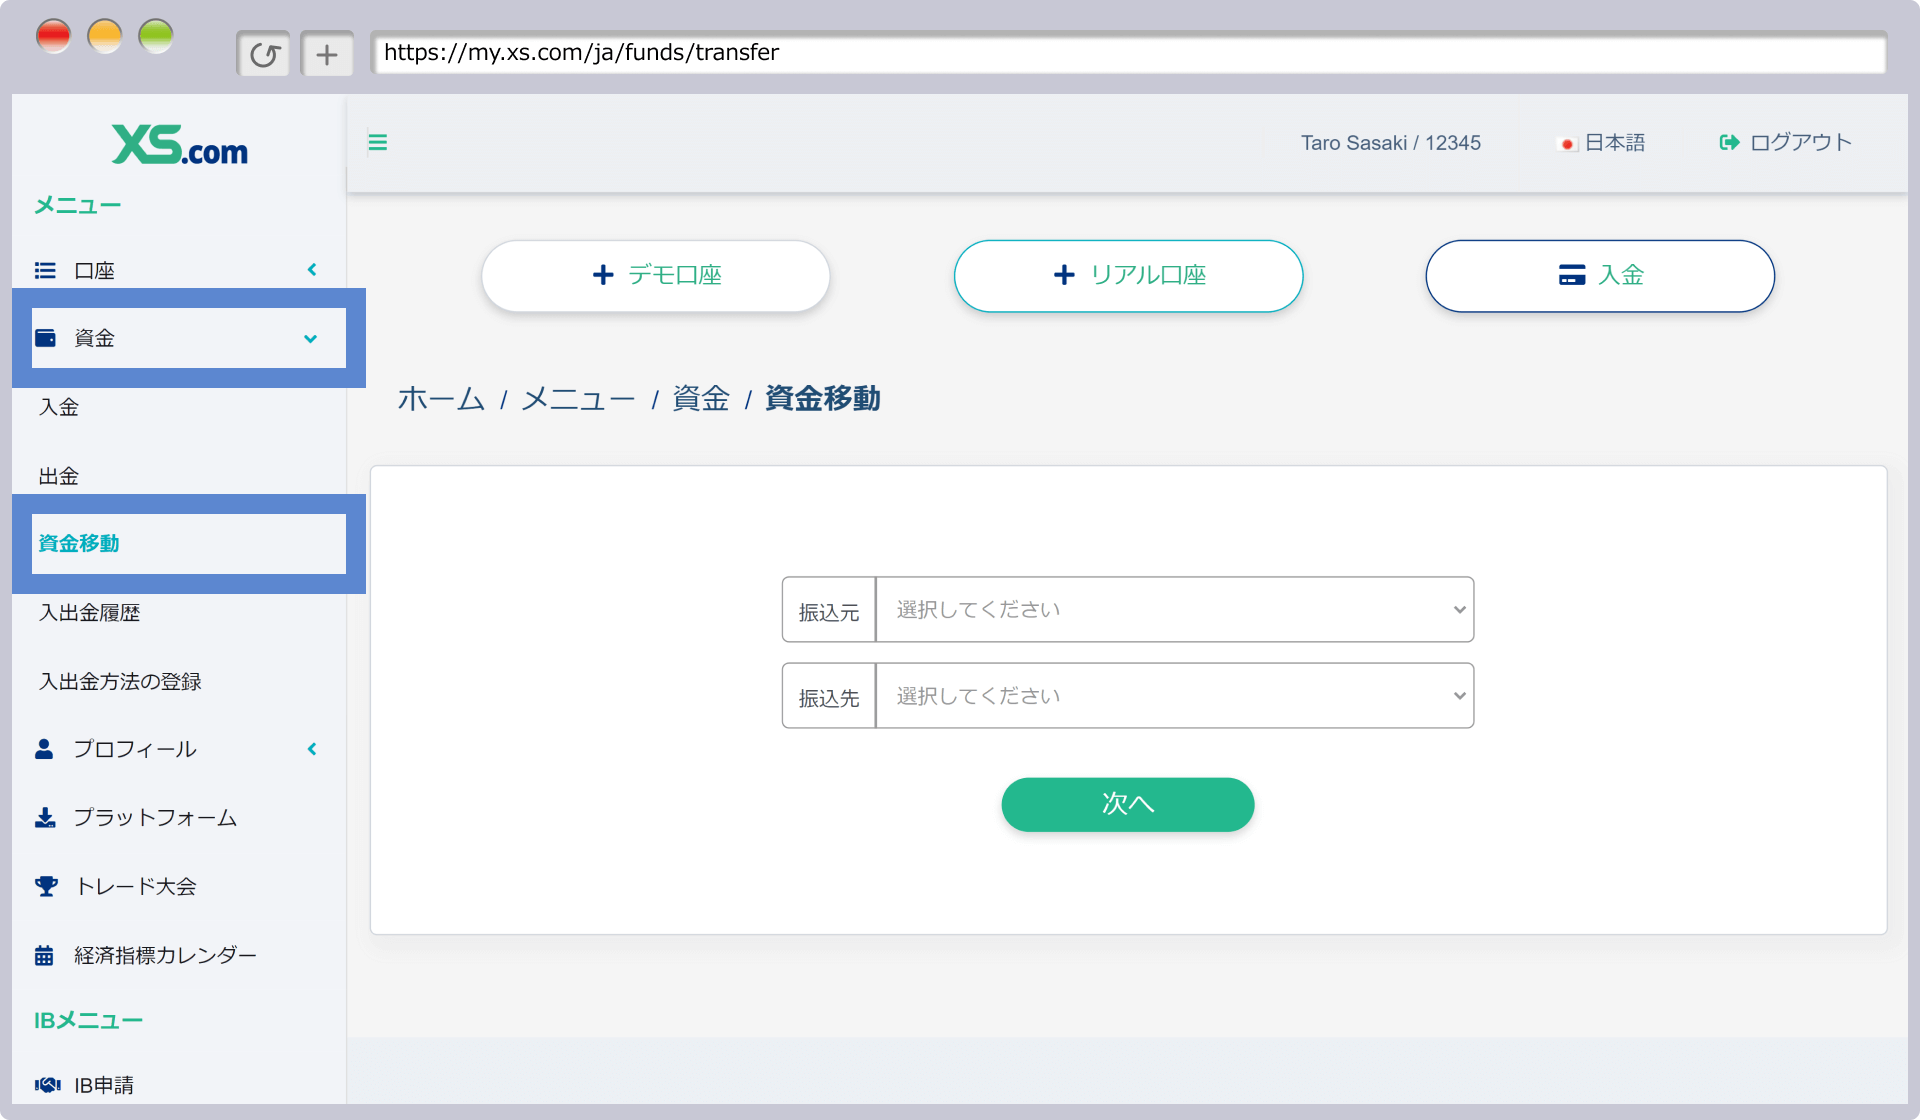1920x1120 pixels.
Task: Open the プラットフォーム menu item
Action: point(155,818)
